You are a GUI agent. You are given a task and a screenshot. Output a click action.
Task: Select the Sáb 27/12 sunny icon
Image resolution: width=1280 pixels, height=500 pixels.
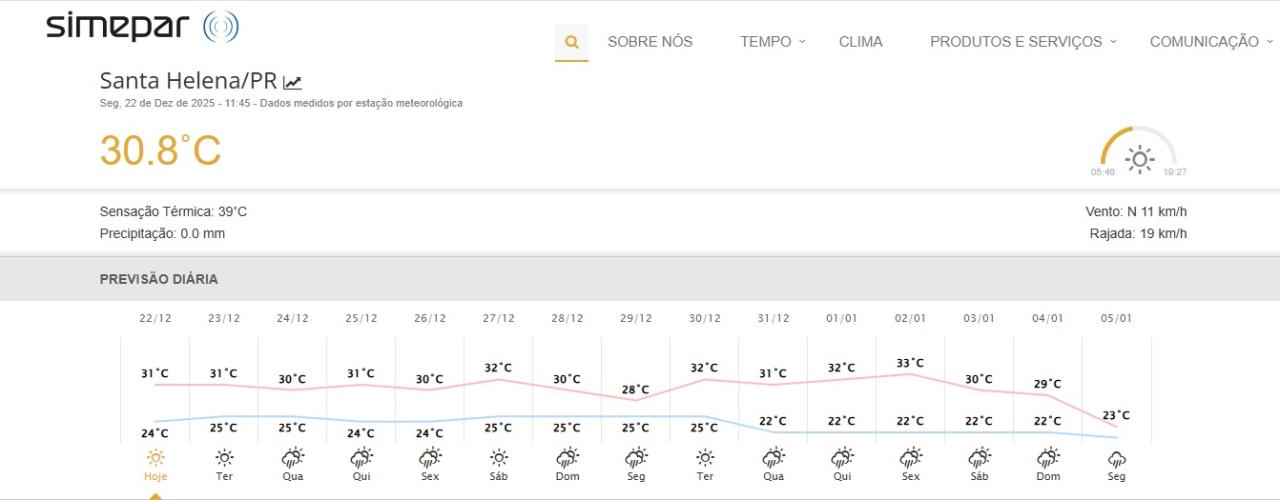click(x=499, y=457)
